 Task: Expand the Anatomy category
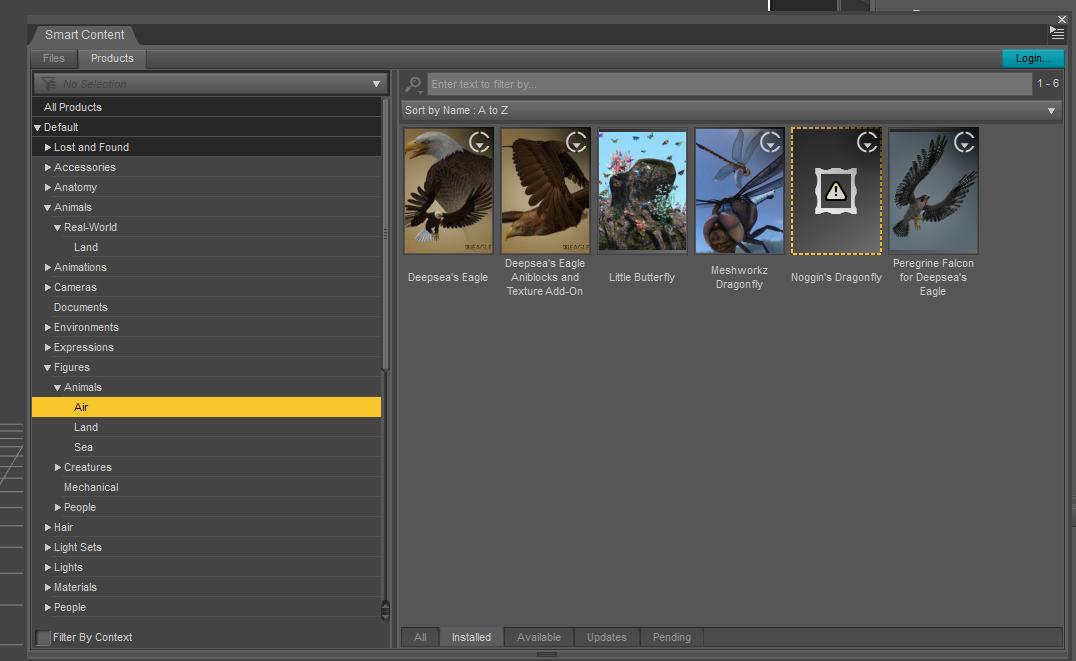pyautogui.click(x=48, y=187)
